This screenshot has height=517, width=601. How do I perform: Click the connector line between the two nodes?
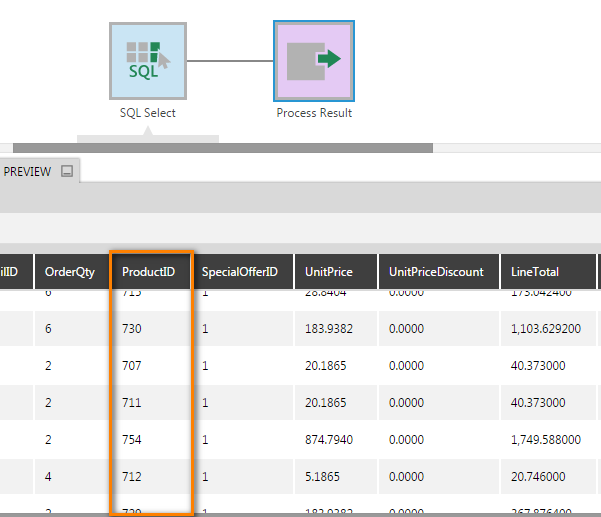[230, 61]
